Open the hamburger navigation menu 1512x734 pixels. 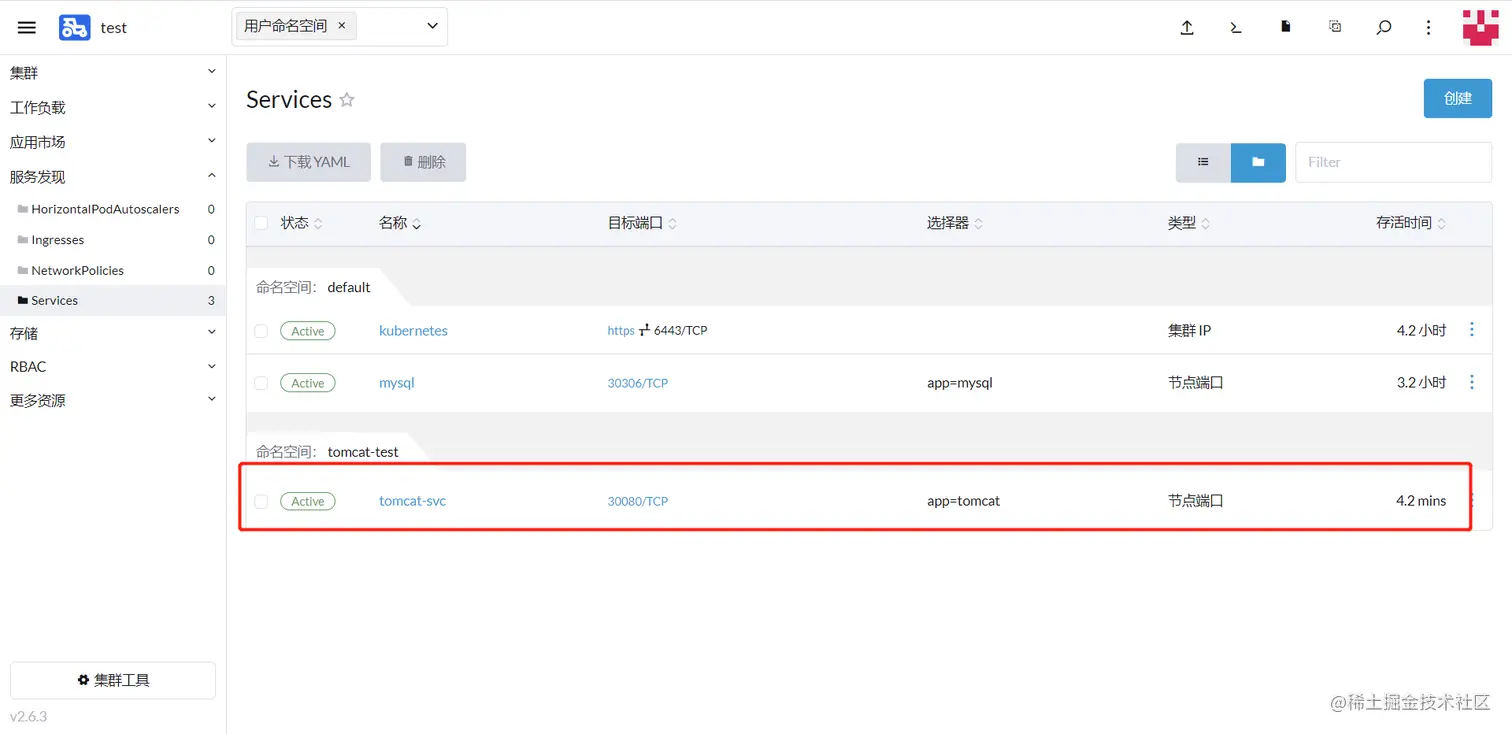(27, 28)
